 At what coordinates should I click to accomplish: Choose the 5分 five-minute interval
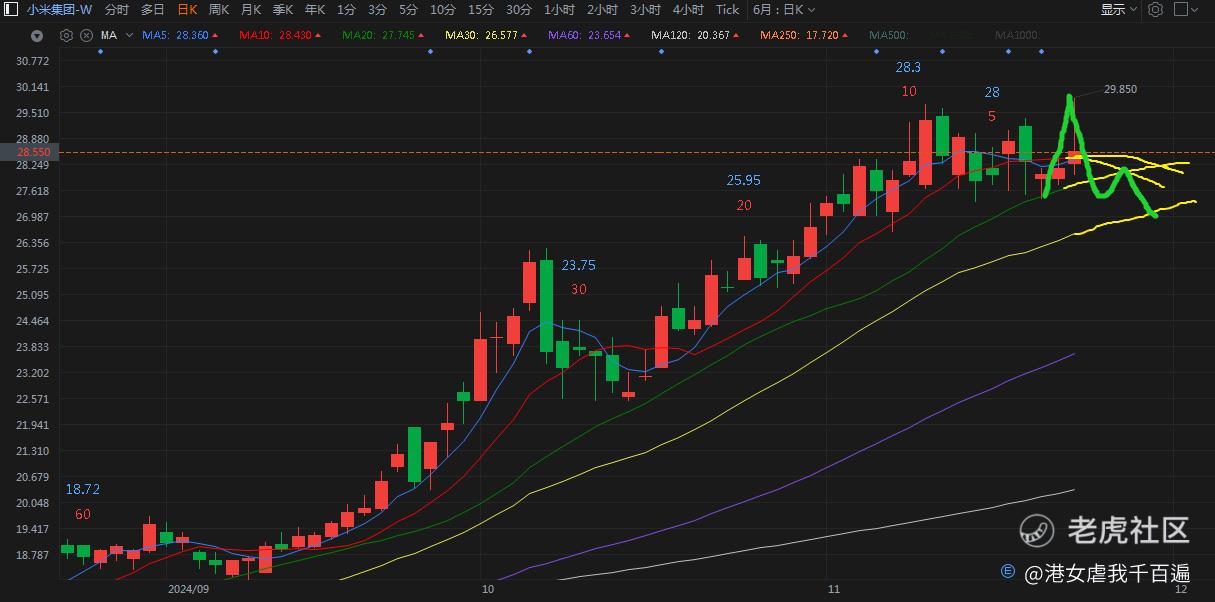pyautogui.click(x=408, y=9)
